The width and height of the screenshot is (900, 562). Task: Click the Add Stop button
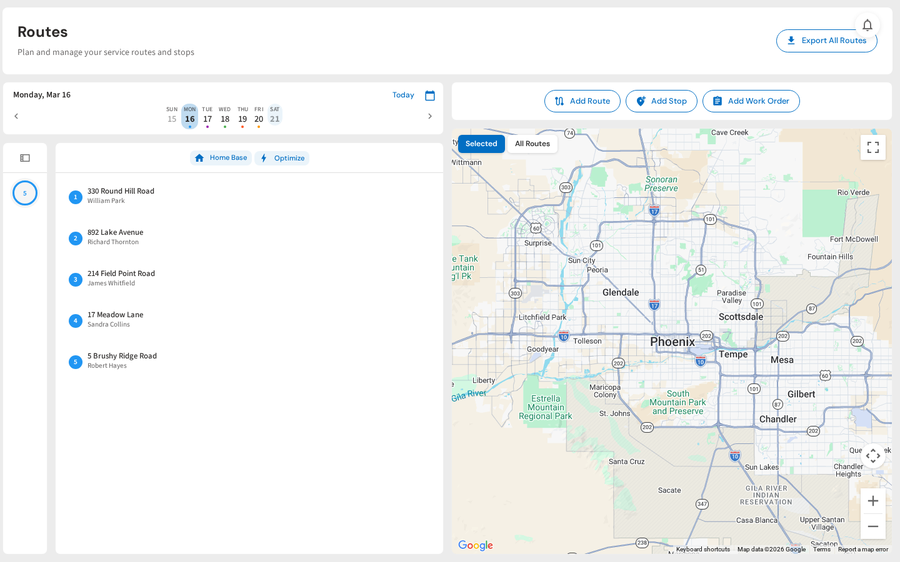click(661, 101)
